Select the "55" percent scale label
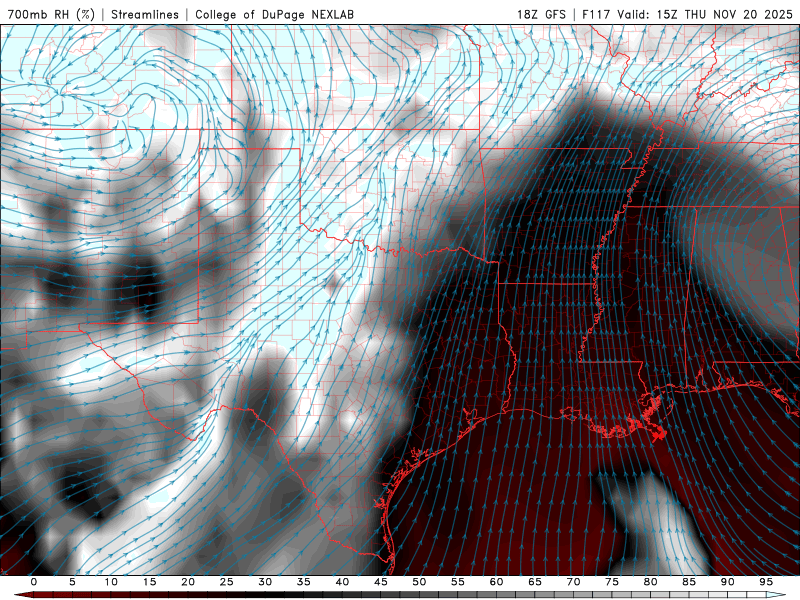 tap(458, 582)
